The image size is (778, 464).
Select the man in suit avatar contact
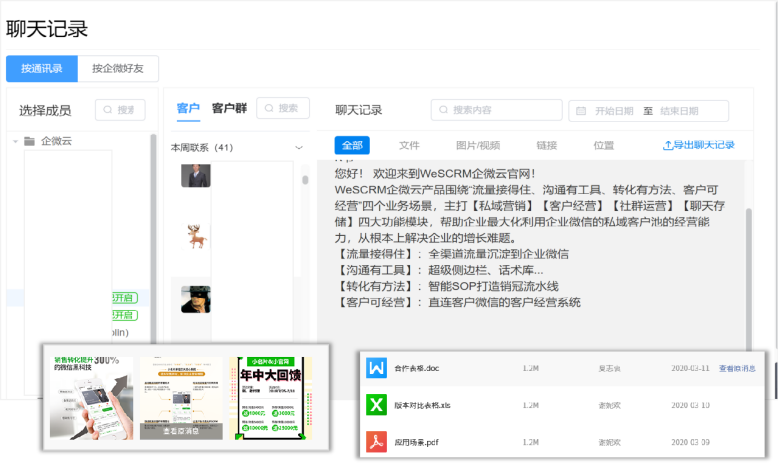point(195,176)
